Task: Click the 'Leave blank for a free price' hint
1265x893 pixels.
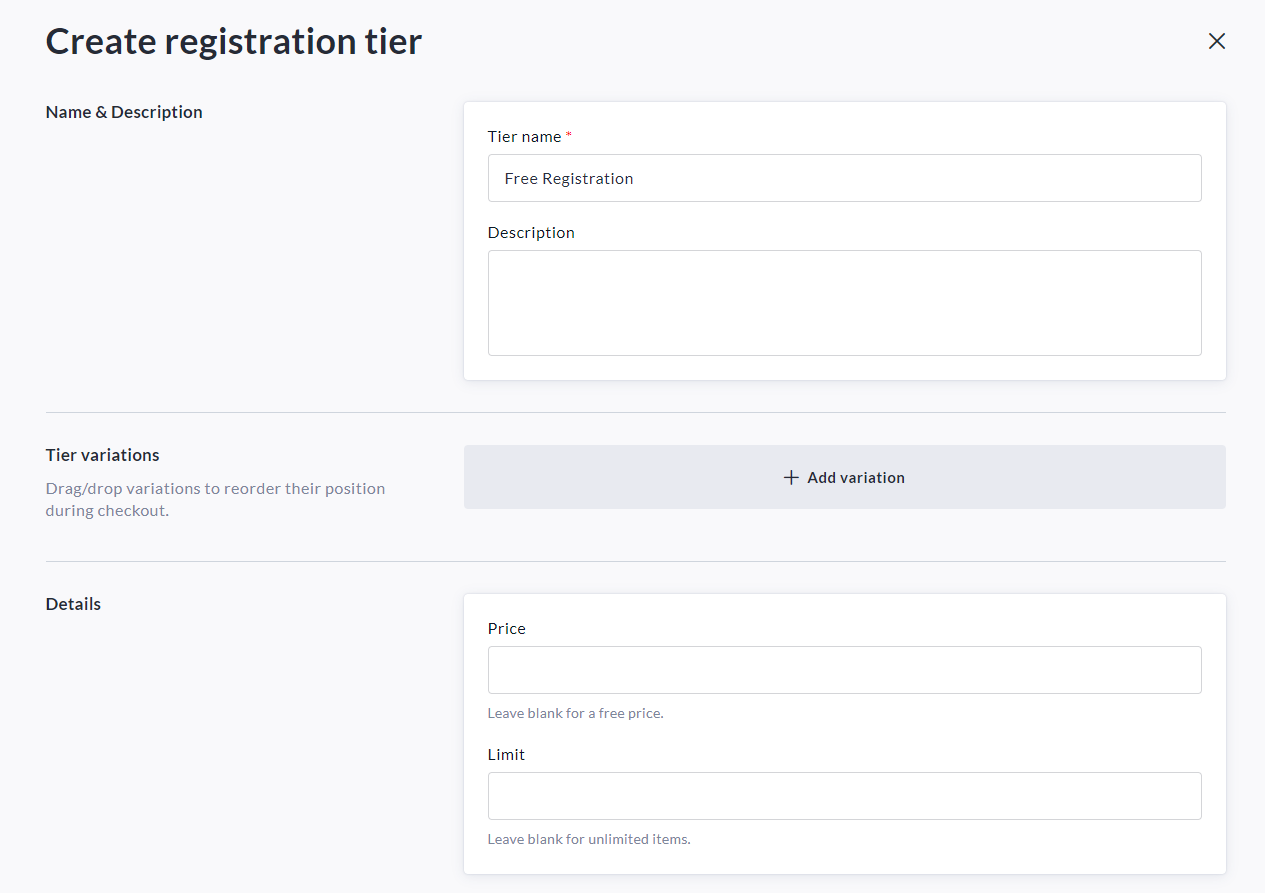Action: [575, 713]
